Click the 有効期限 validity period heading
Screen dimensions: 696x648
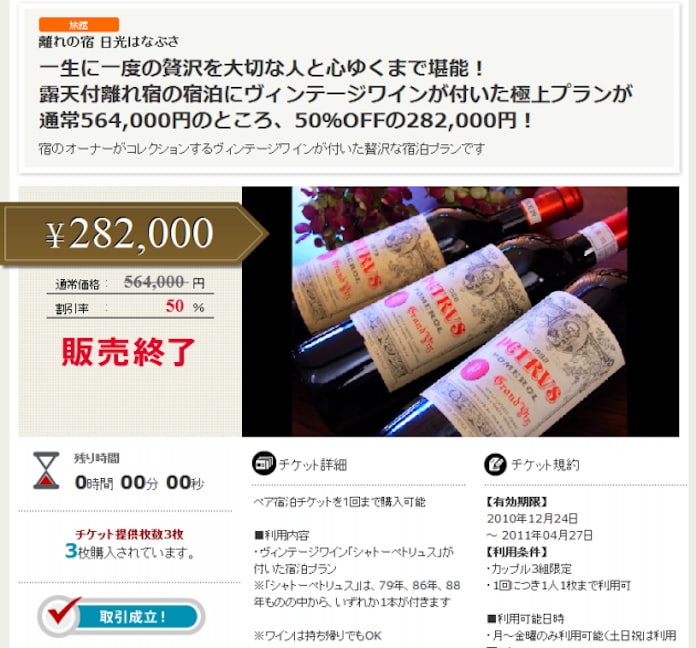click(x=518, y=502)
